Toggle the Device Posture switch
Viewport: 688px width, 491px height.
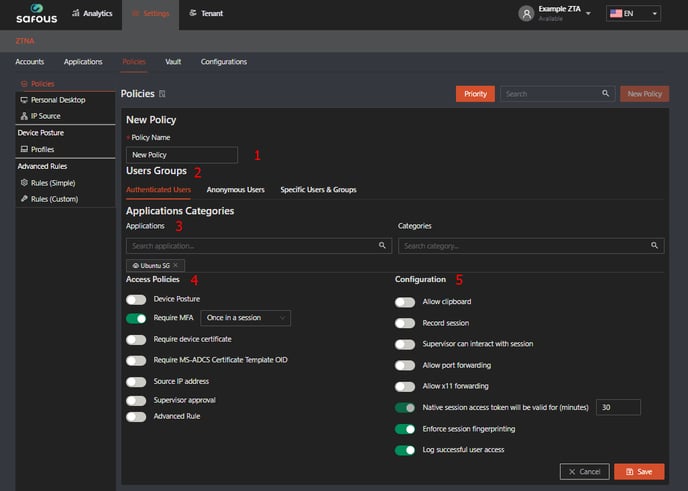click(x=136, y=300)
